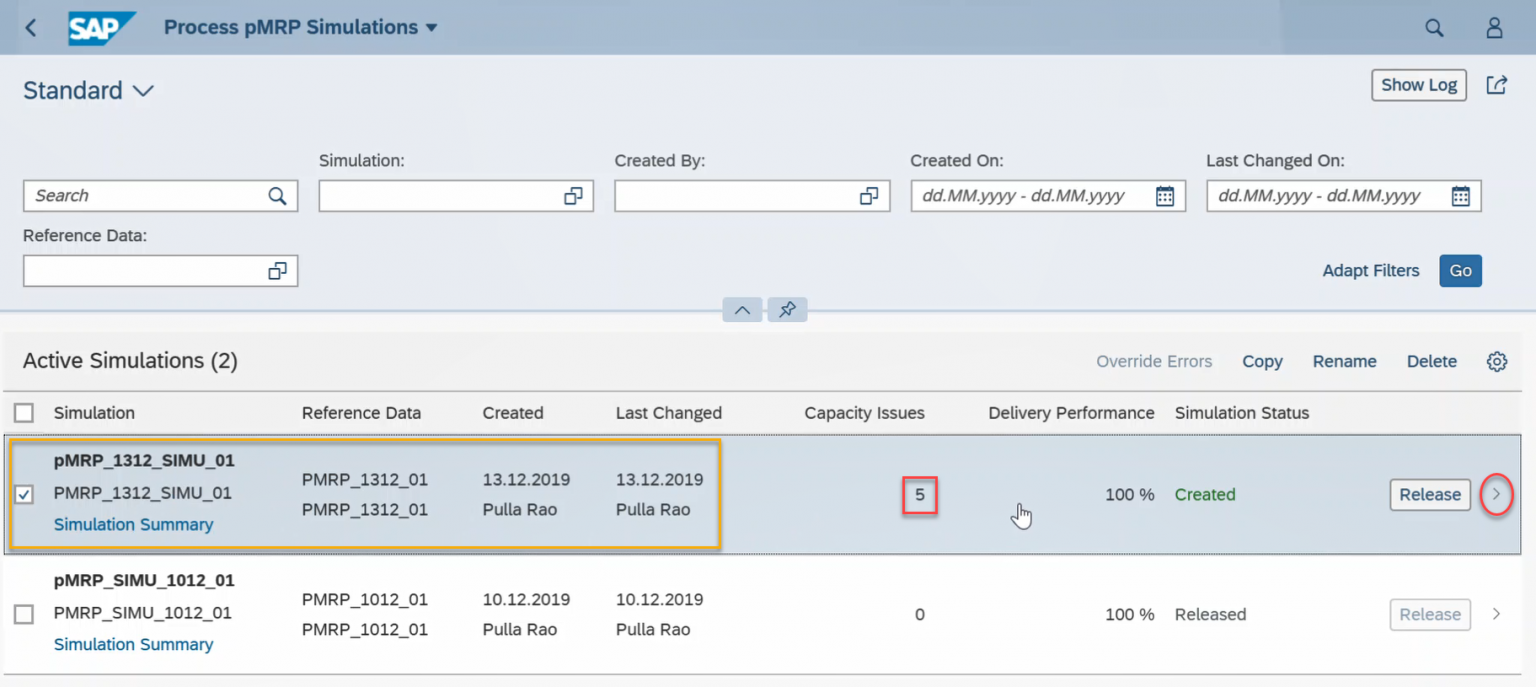Image resolution: width=1536 pixels, height=687 pixels.
Task: Collapse the filter bar with the chevron
Action: pyautogui.click(x=741, y=309)
